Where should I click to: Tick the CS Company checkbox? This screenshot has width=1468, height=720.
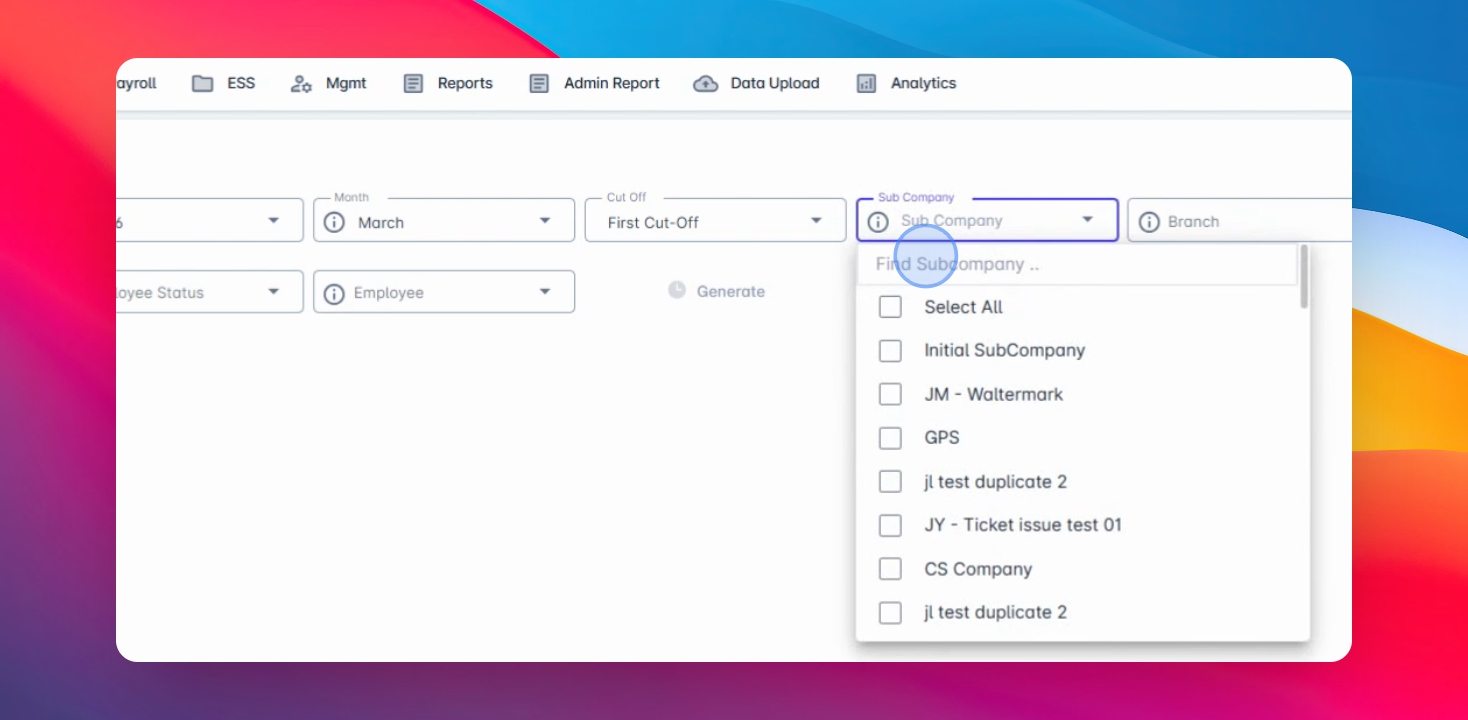coord(890,569)
